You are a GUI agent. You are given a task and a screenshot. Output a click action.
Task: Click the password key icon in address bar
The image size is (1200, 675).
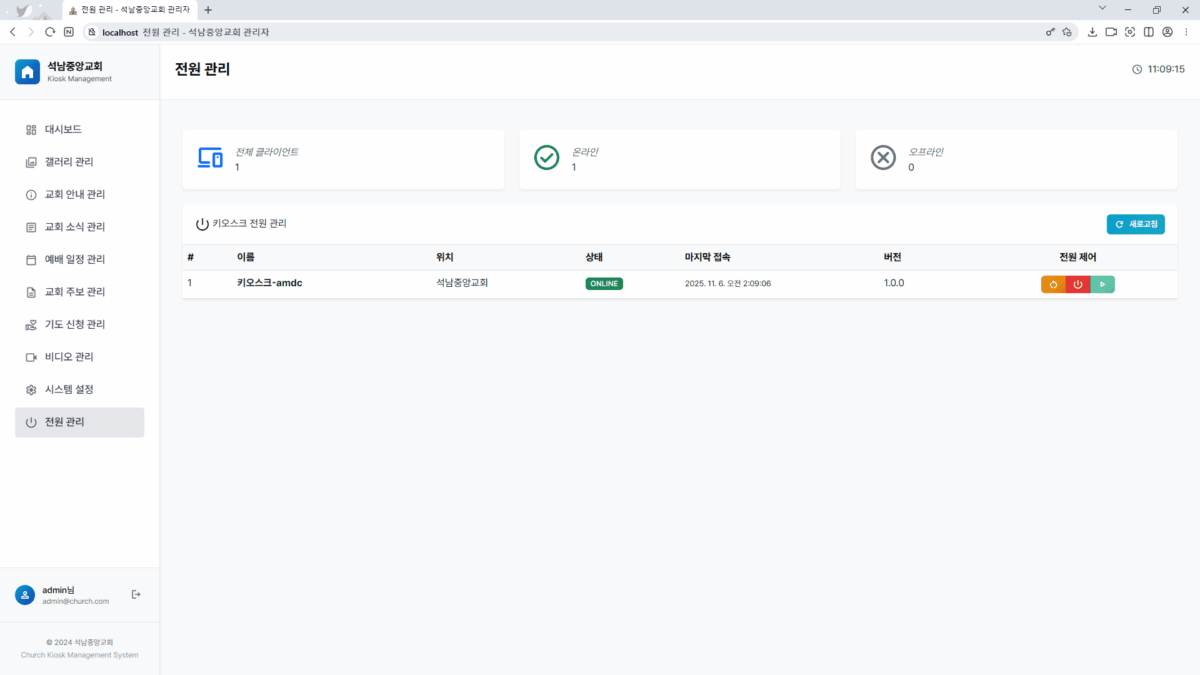tap(1050, 32)
